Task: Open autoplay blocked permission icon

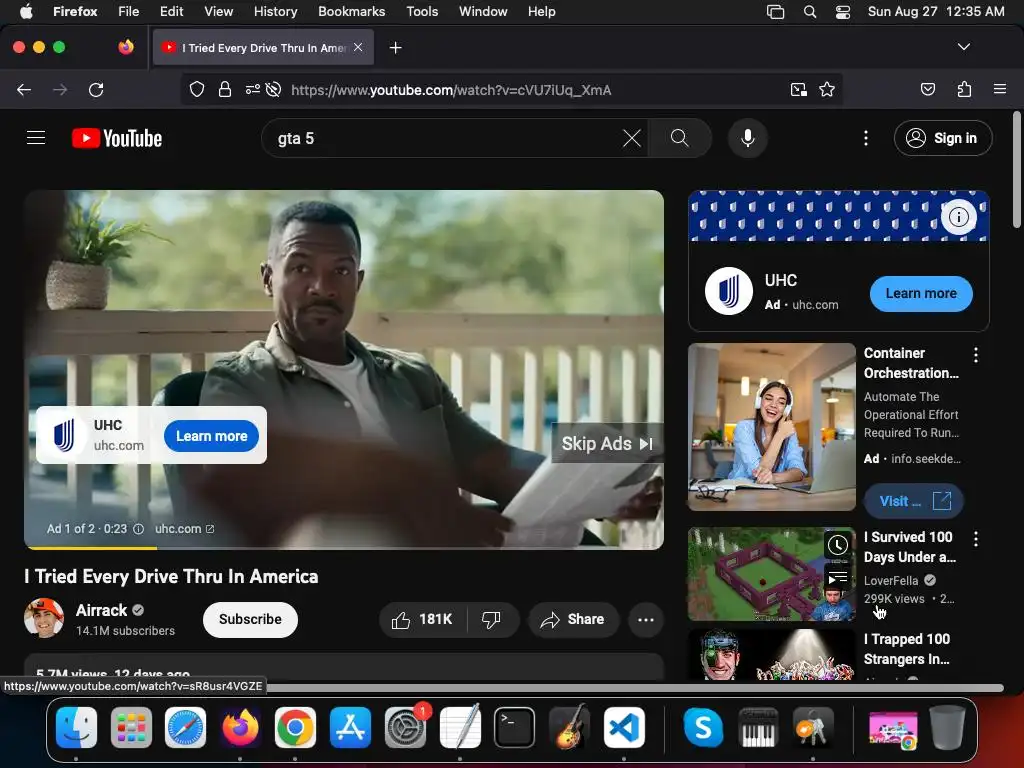Action: [x=274, y=89]
